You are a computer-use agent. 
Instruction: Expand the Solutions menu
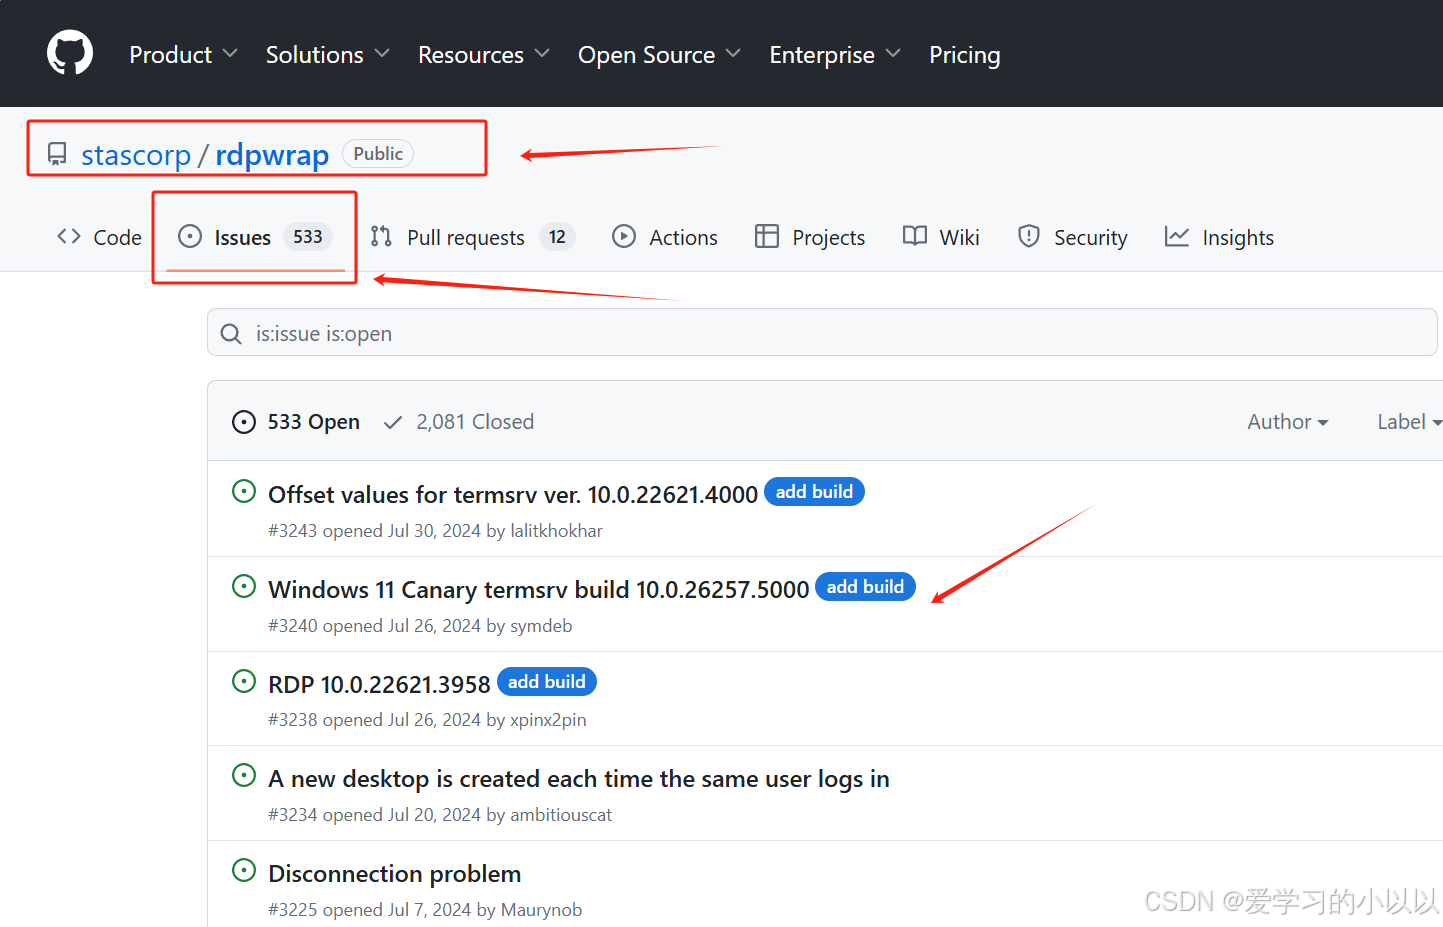click(x=327, y=54)
